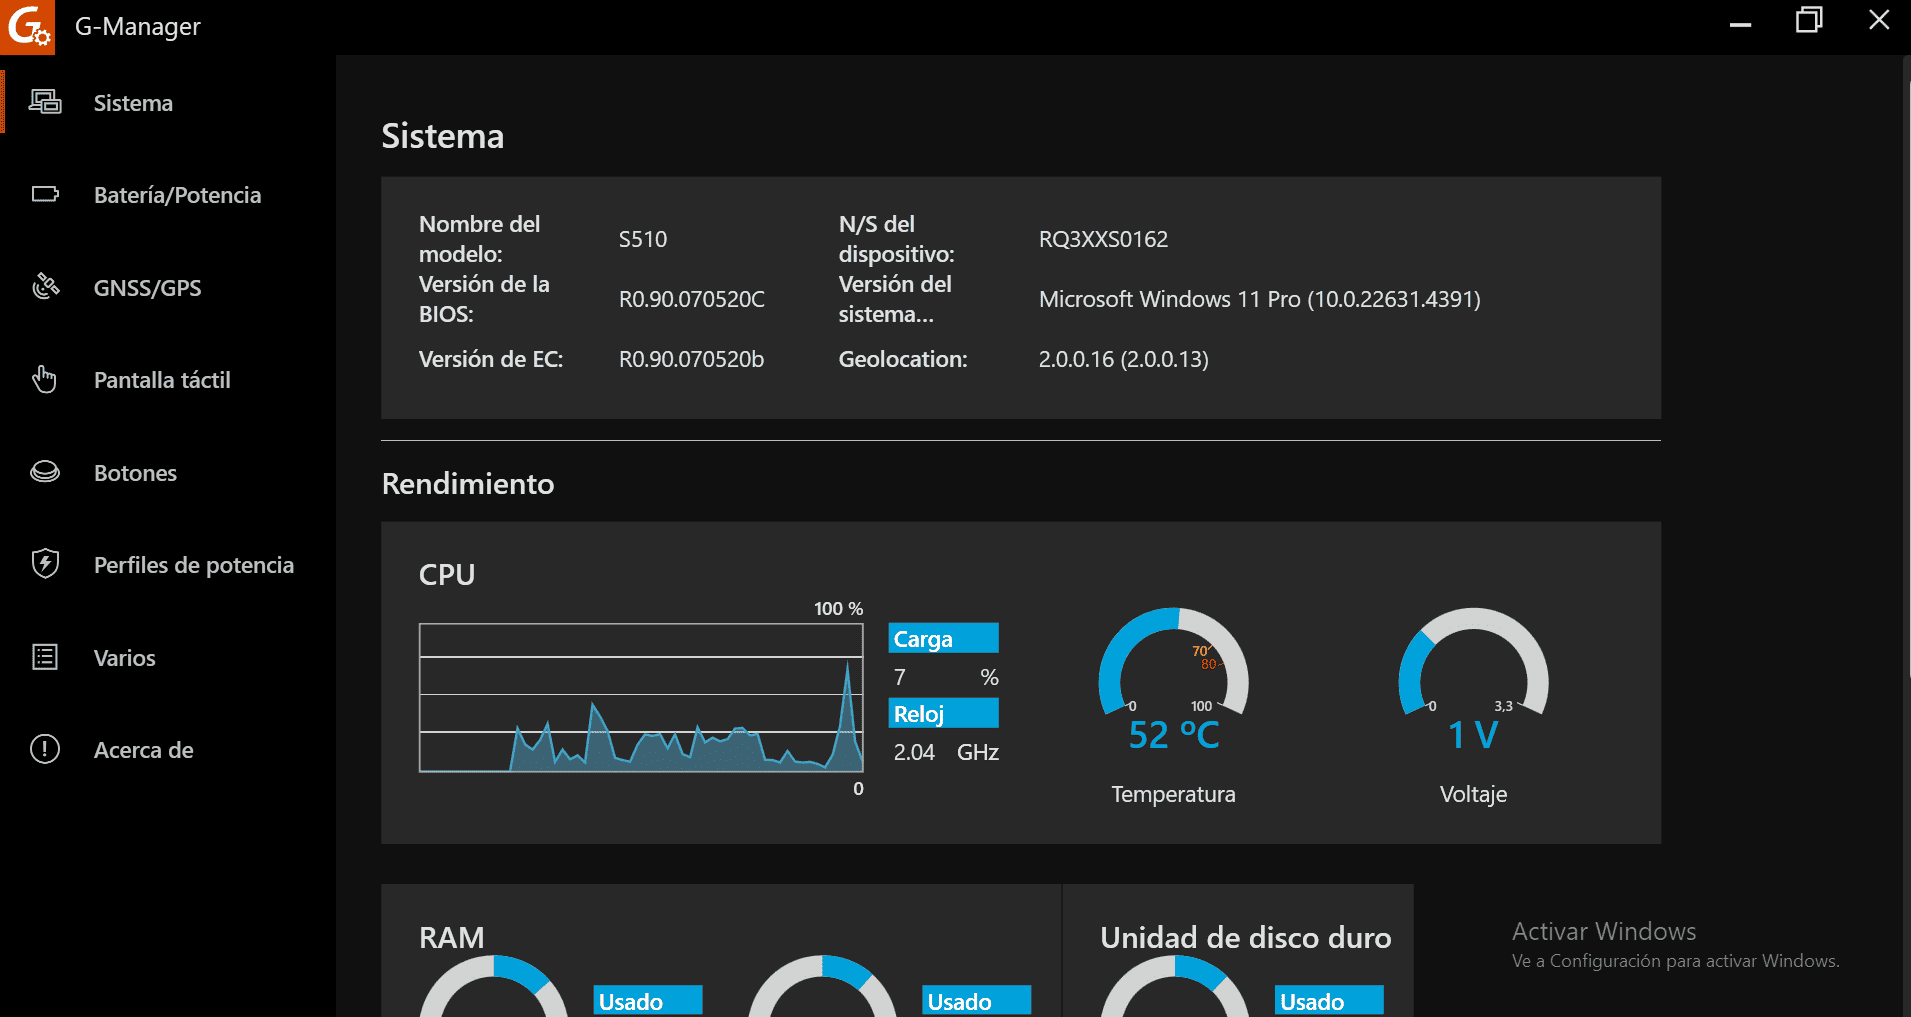Click the G-Manager logo icon

click(27, 26)
